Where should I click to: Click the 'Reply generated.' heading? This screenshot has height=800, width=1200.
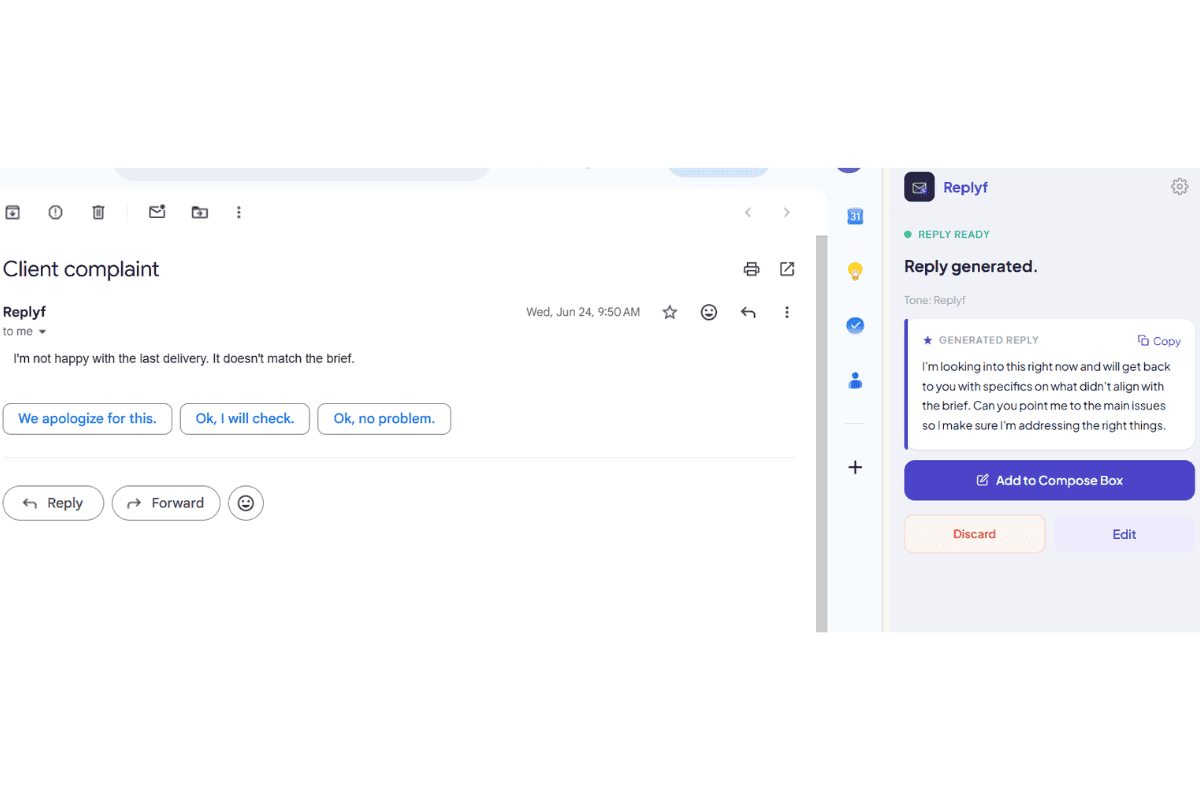pos(971,266)
